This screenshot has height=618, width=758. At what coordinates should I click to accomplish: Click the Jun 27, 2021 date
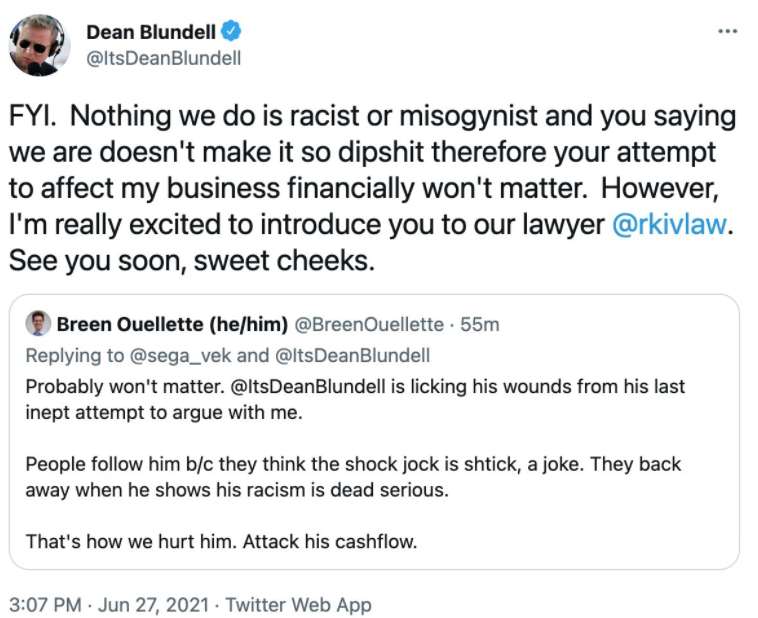153,604
